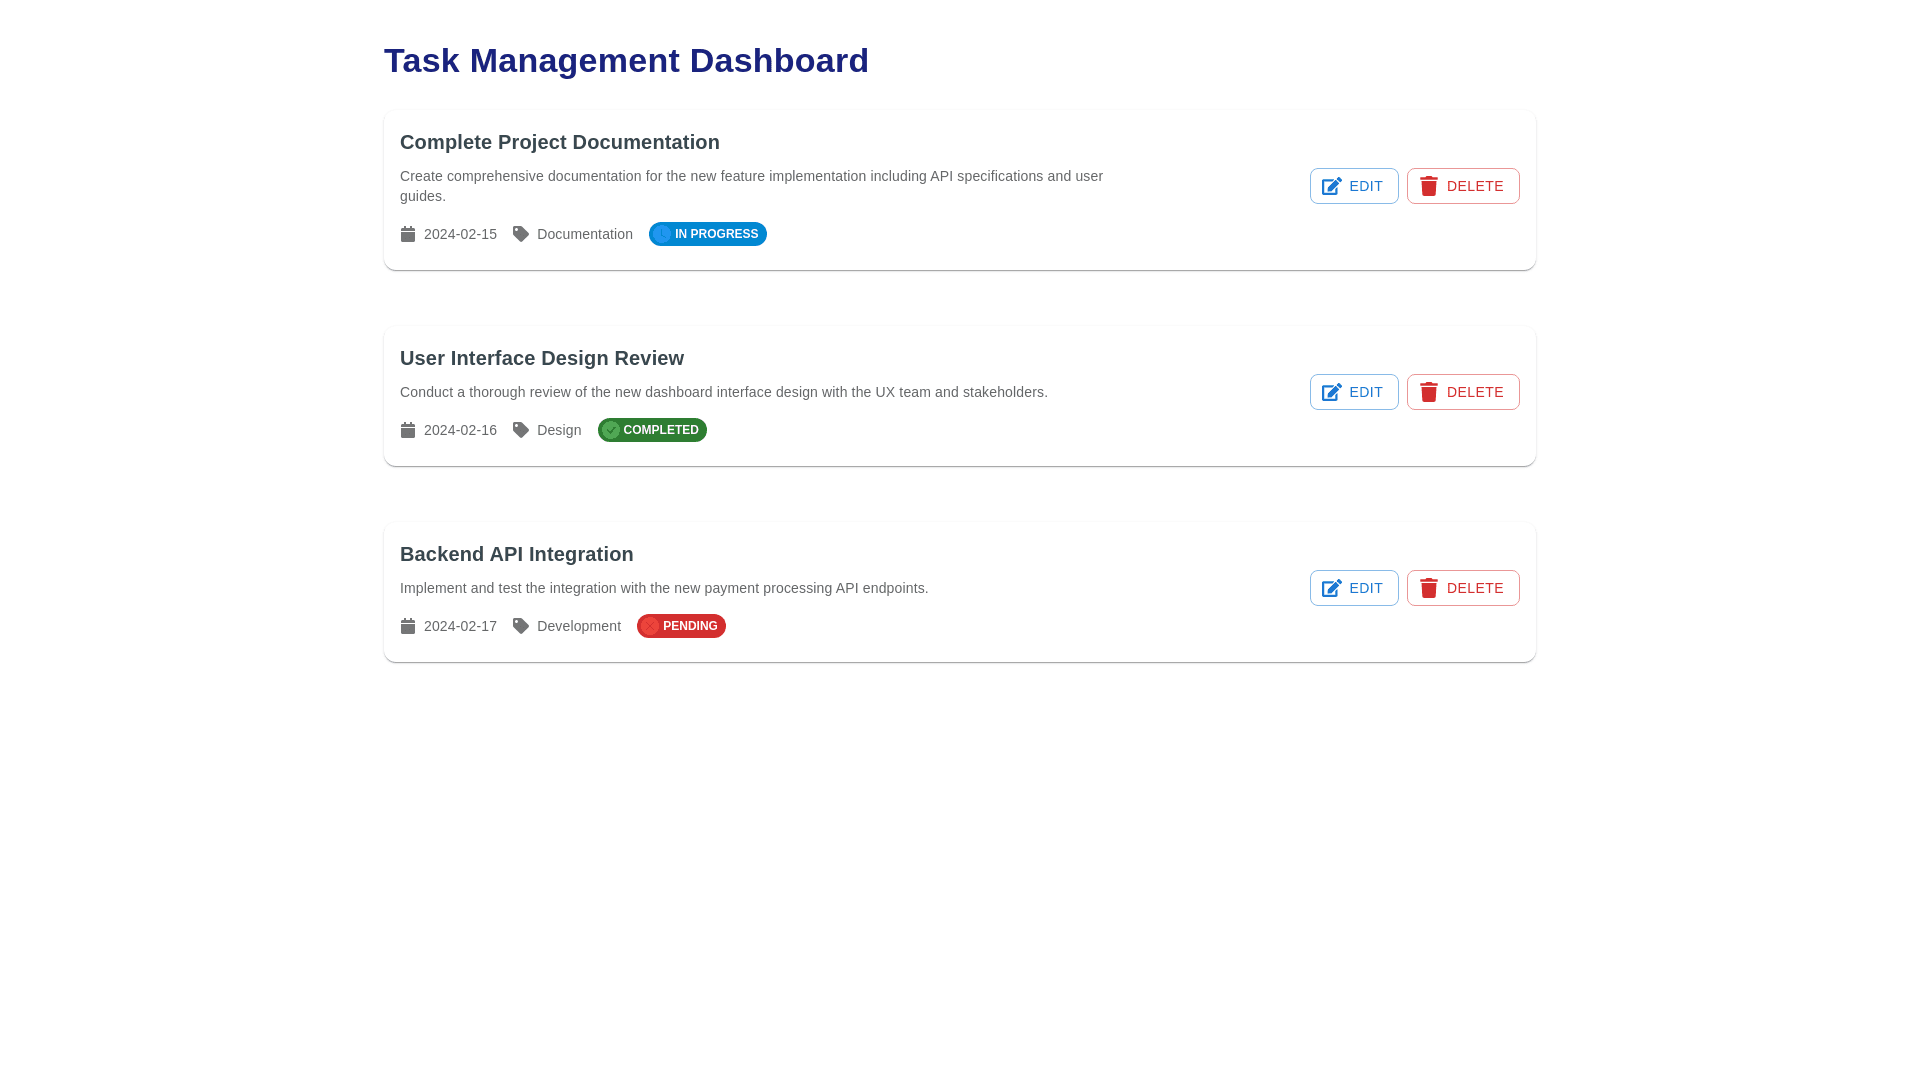Edit the Complete Project Documentation task
Image resolution: width=1920 pixels, height=1080 pixels.
[1354, 186]
